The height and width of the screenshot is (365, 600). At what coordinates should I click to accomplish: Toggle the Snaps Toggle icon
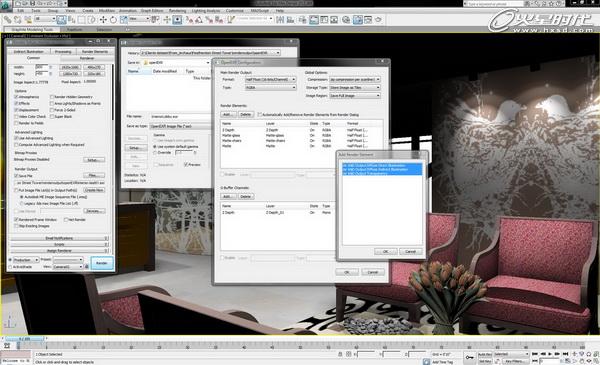point(189,20)
